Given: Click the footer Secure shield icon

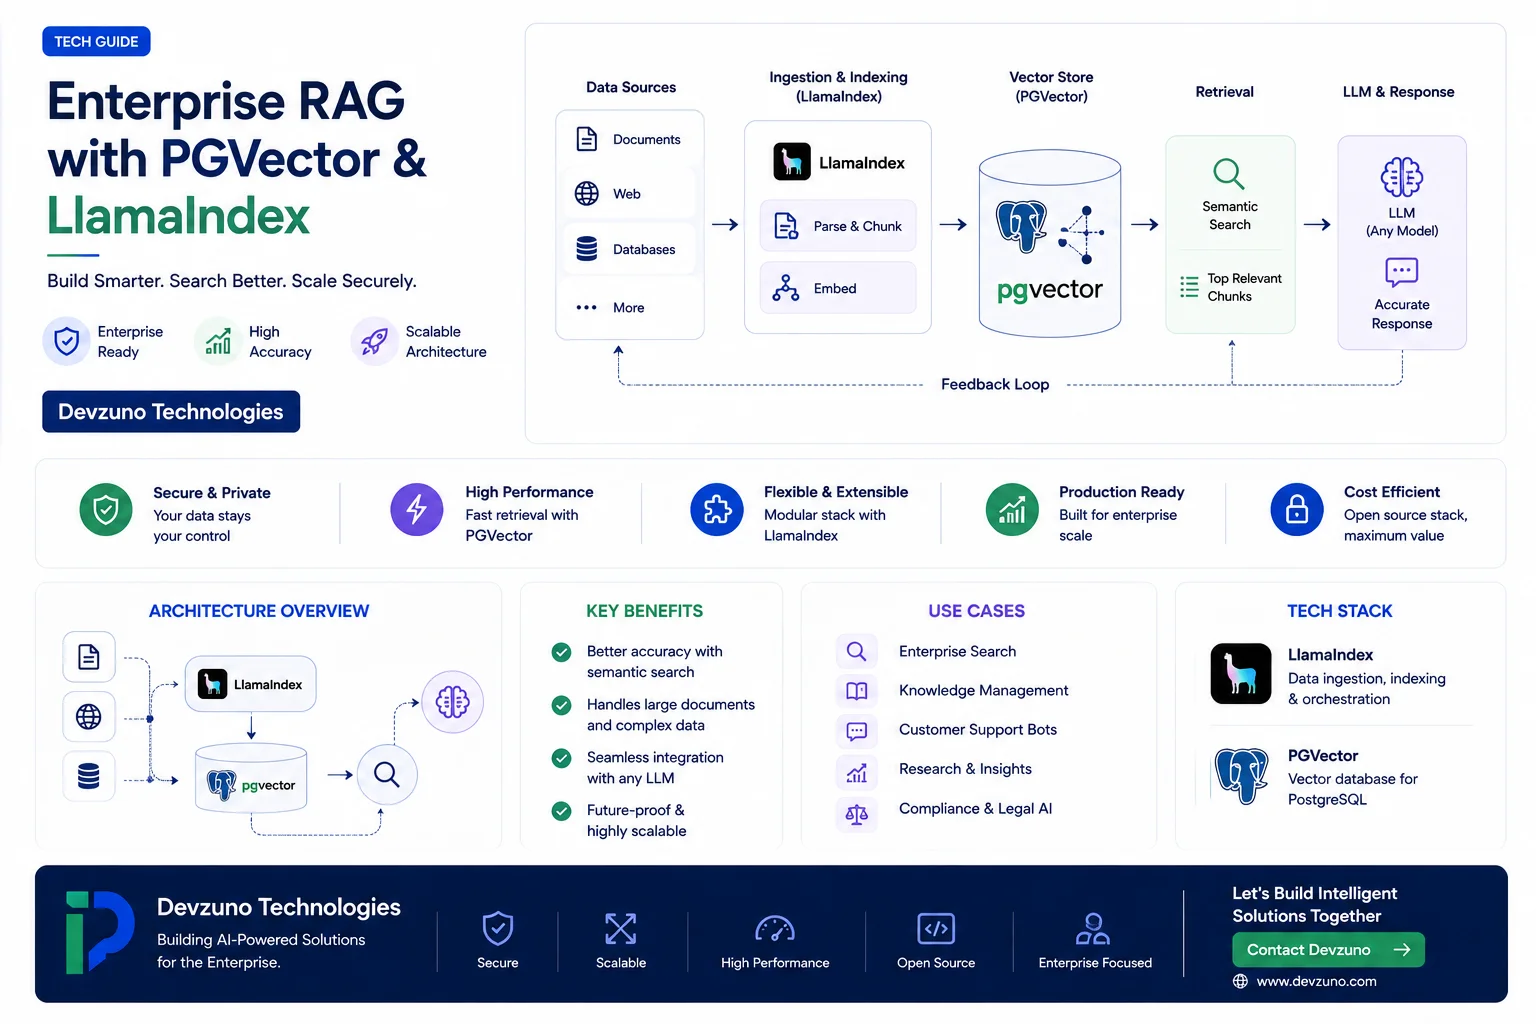Looking at the screenshot, I should click(498, 928).
